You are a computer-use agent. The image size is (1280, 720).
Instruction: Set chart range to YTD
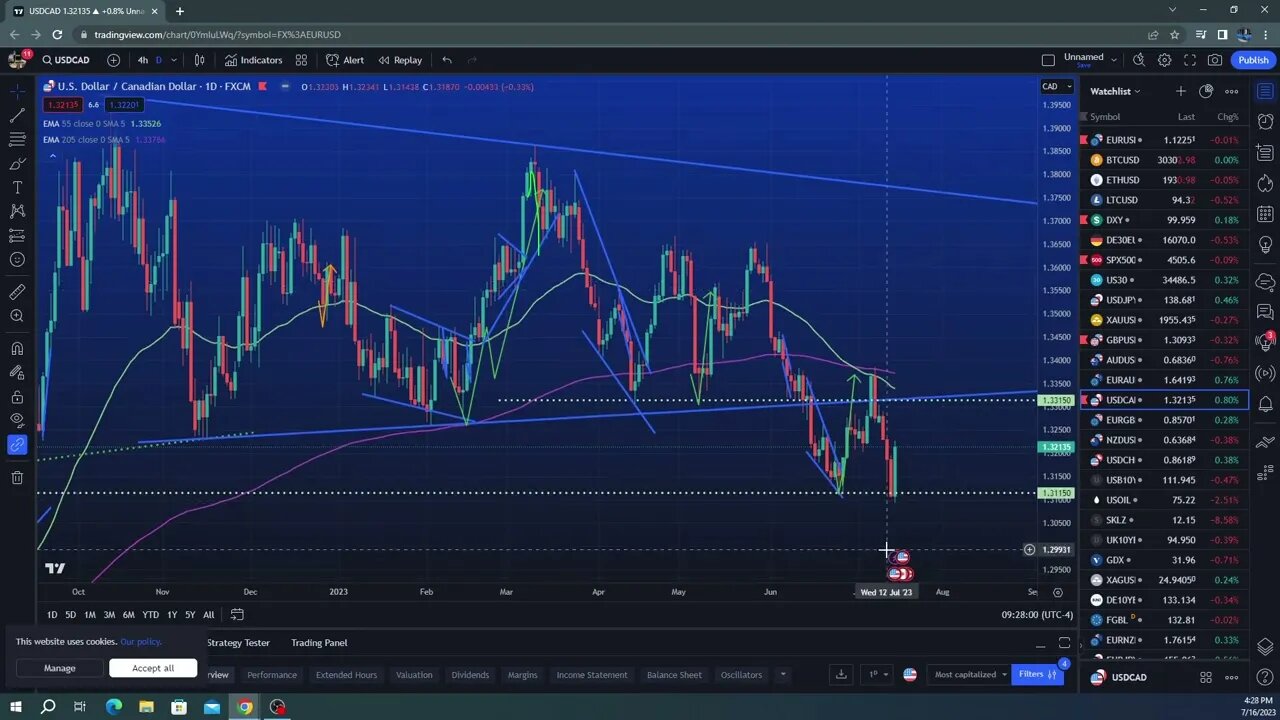pos(150,615)
